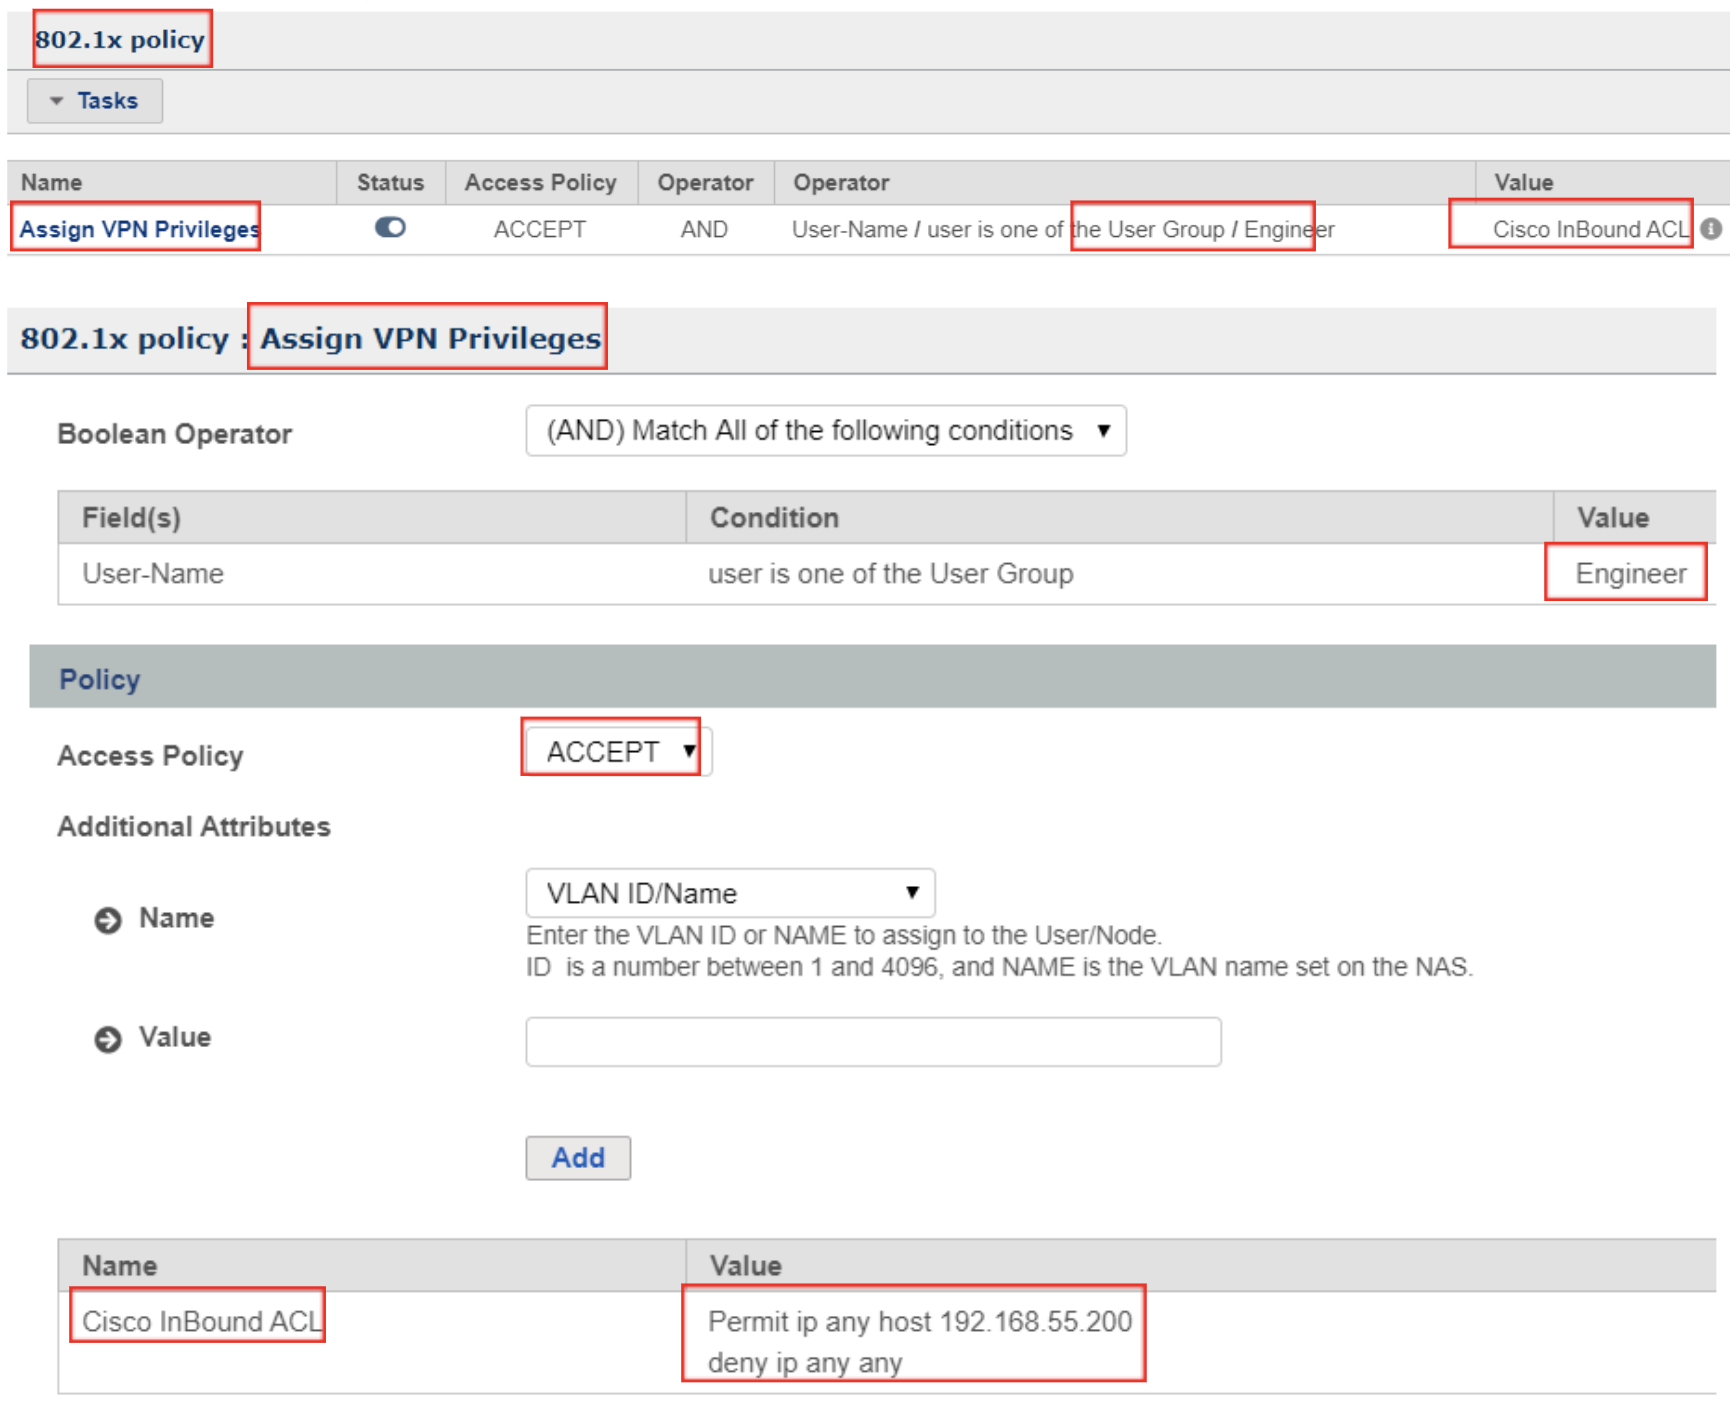
Task: Open the VLAN ID/Name attribute dropdown
Action: pos(730,893)
